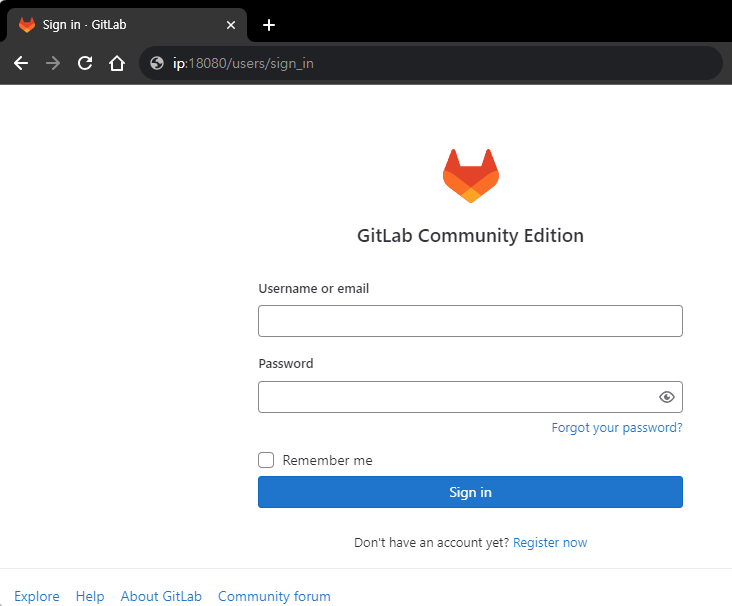This screenshot has height=606, width=732.
Task: Enable the Remember me checkbox
Action: (x=266, y=460)
